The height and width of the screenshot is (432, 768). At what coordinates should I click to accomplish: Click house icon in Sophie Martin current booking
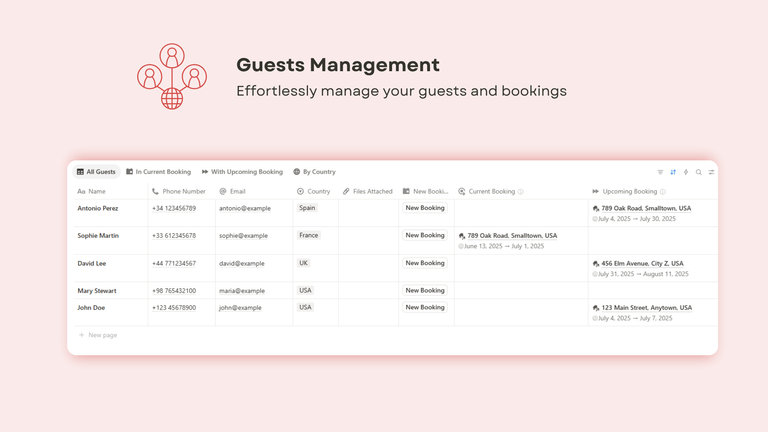pos(461,236)
